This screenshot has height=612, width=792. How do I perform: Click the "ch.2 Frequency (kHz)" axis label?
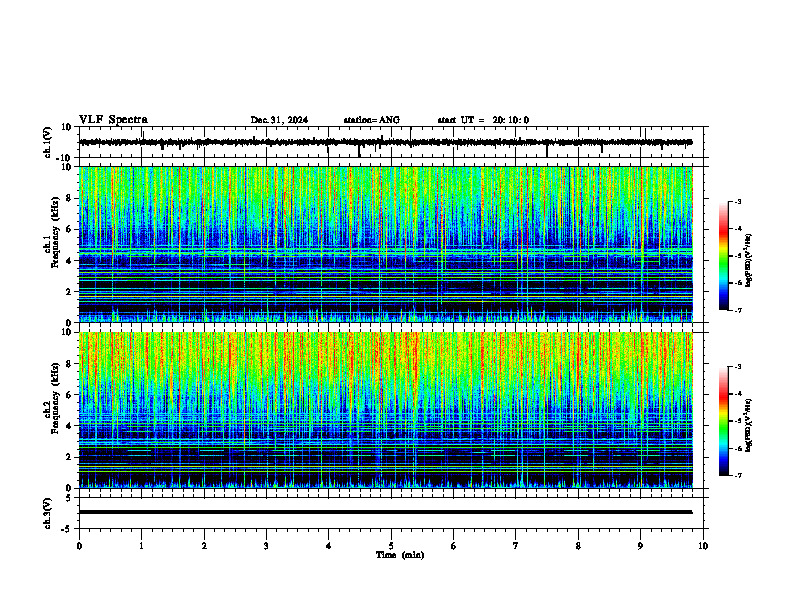tap(51, 397)
